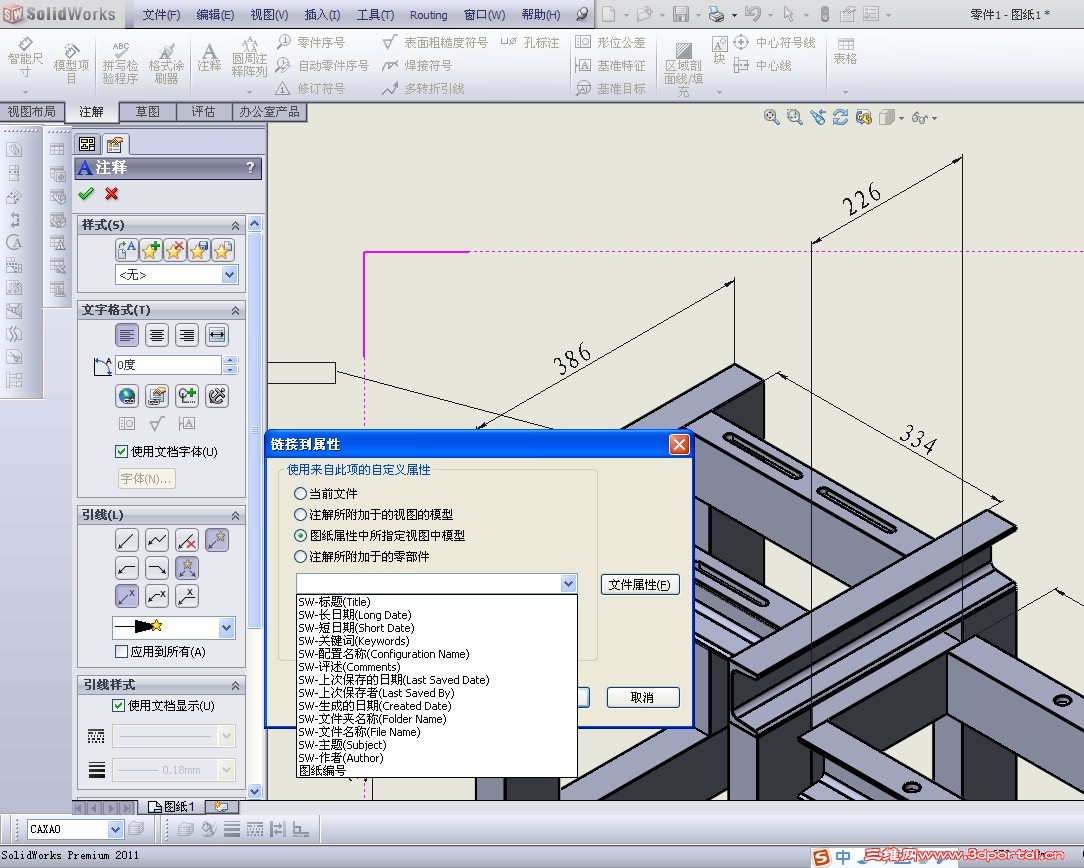Image resolution: width=1084 pixels, height=868 pixels.
Task: Click Link to Property icon
Action: 157,396
